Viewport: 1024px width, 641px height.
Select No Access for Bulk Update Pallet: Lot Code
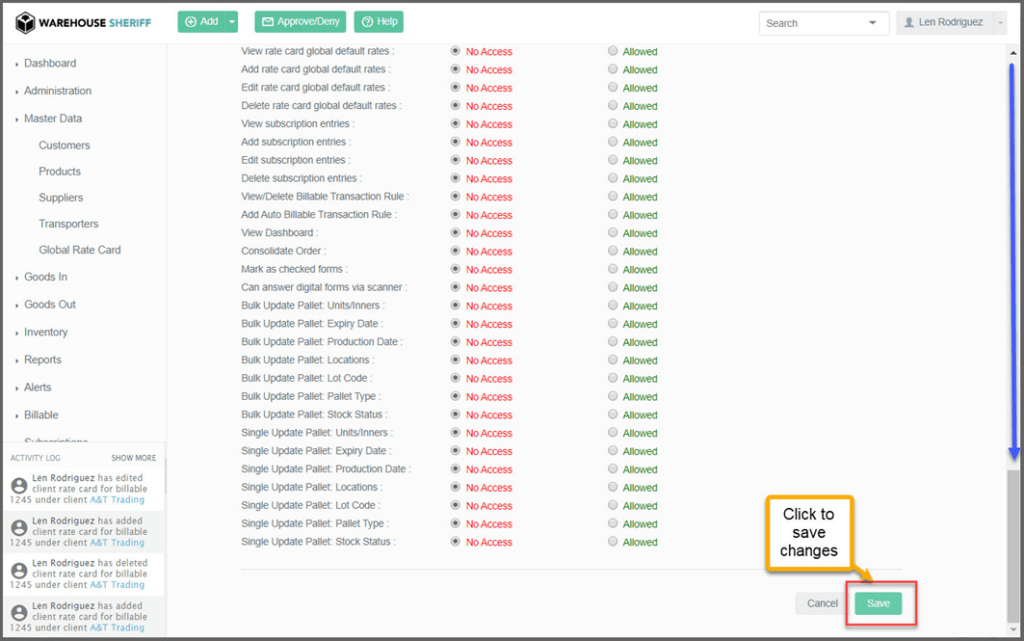(x=456, y=378)
